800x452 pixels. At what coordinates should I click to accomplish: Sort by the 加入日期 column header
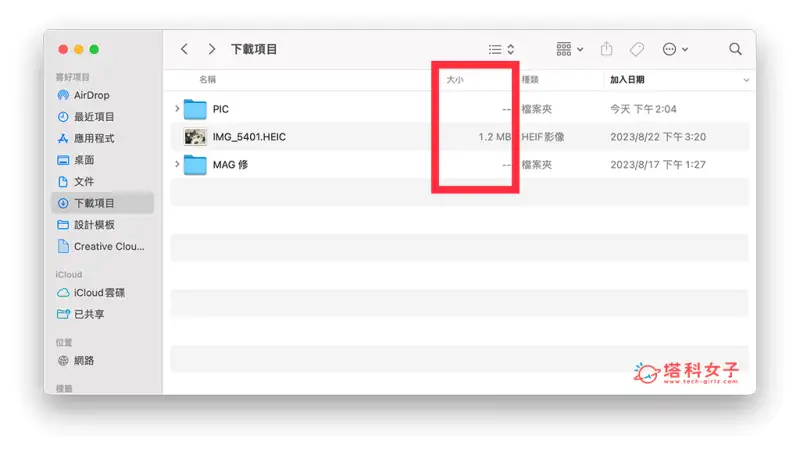tap(627, 80)
